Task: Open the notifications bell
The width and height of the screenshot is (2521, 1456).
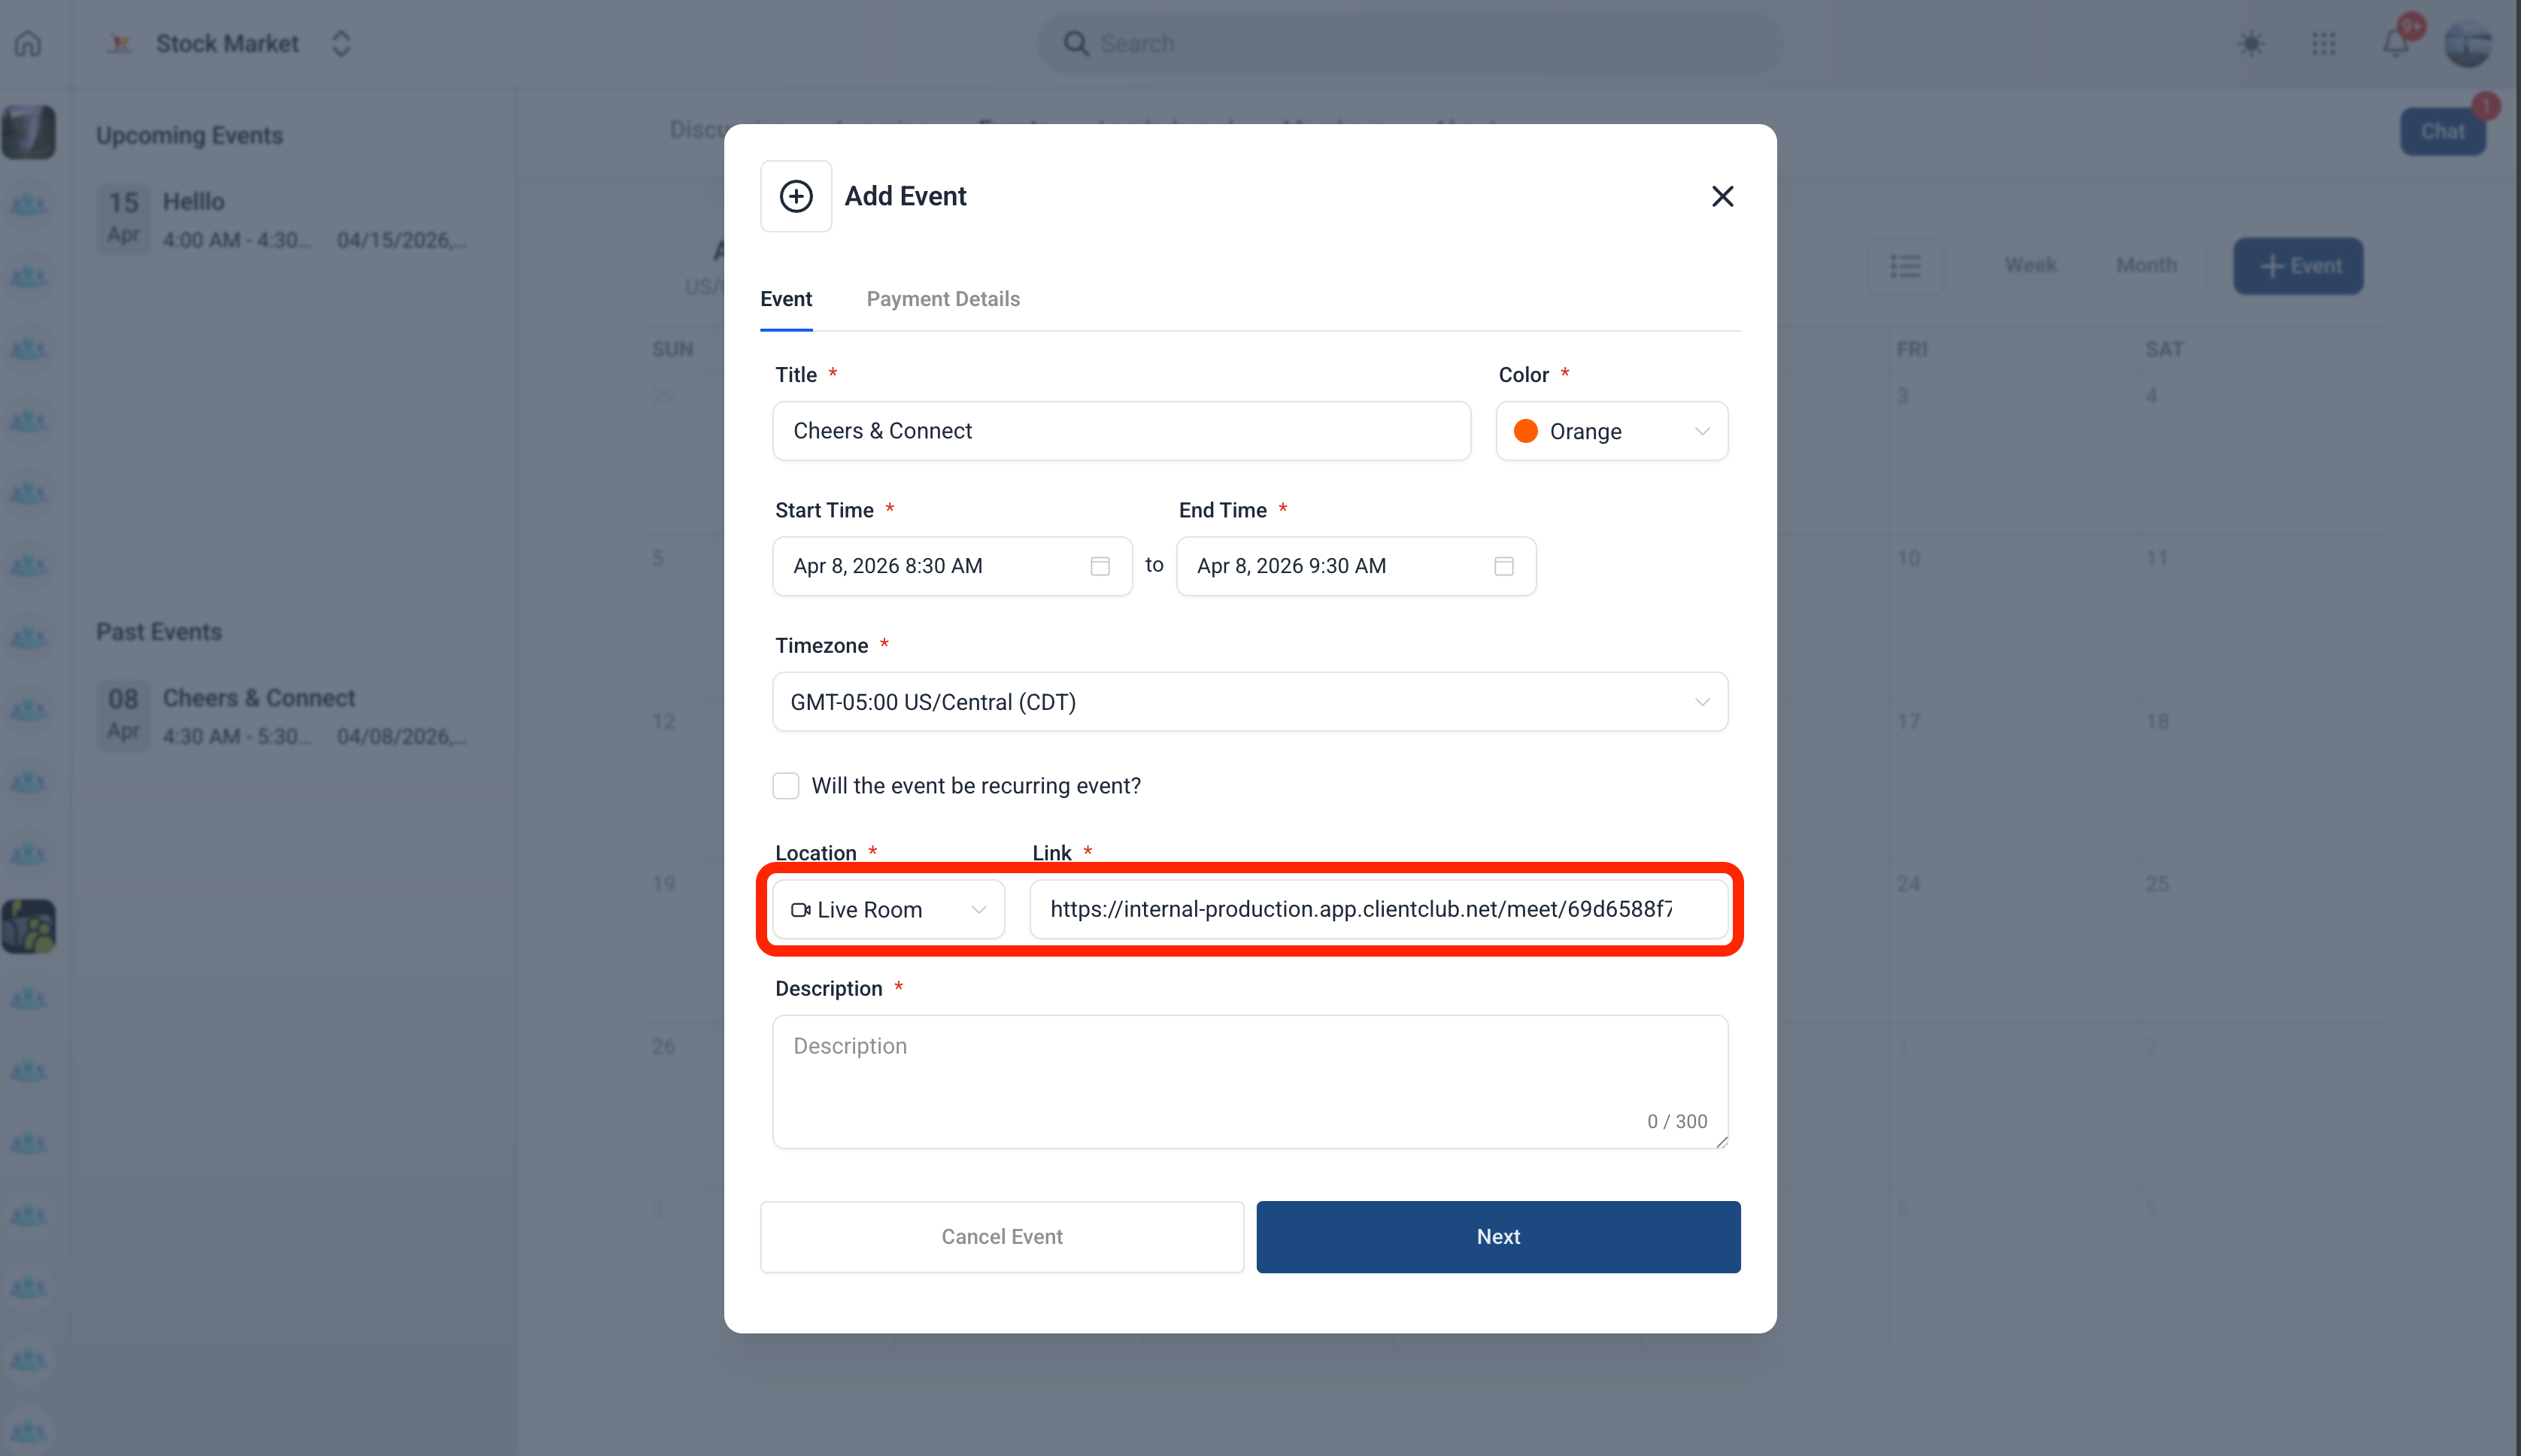Action: click(2395, 43)
